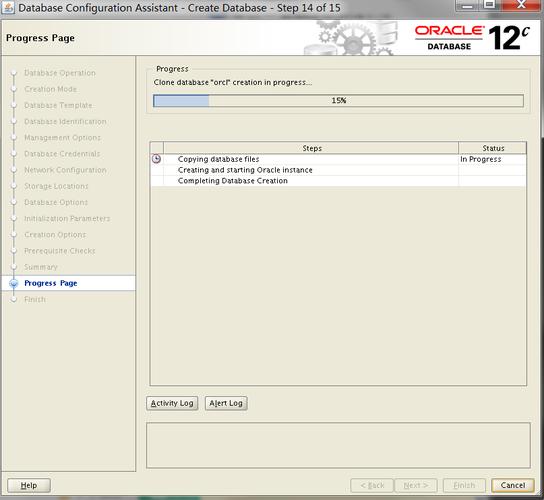Select the Creation Options step

[x=55, y=235]
